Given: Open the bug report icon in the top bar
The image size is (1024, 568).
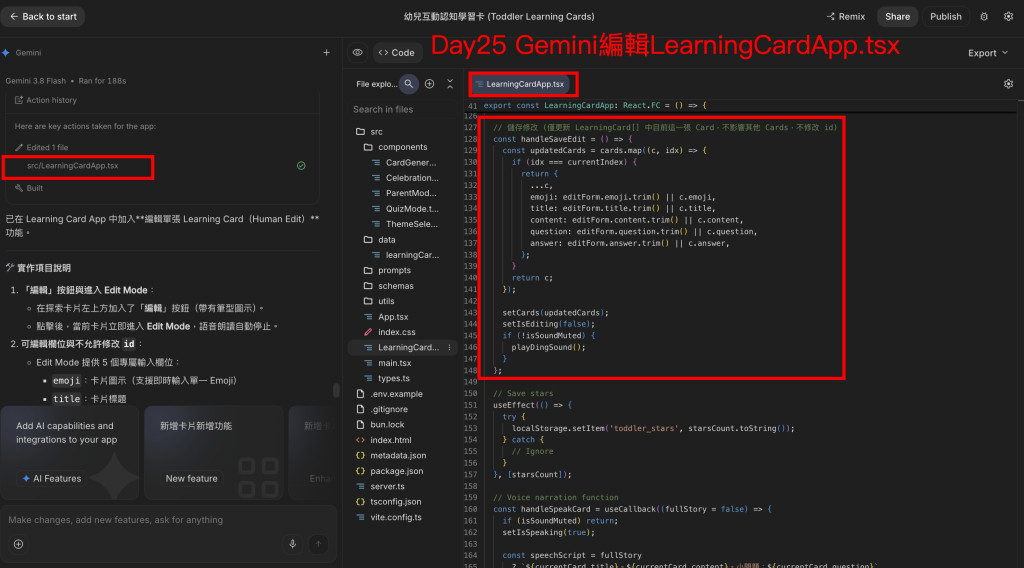Looking at the screenshot, I should point(984,16).
